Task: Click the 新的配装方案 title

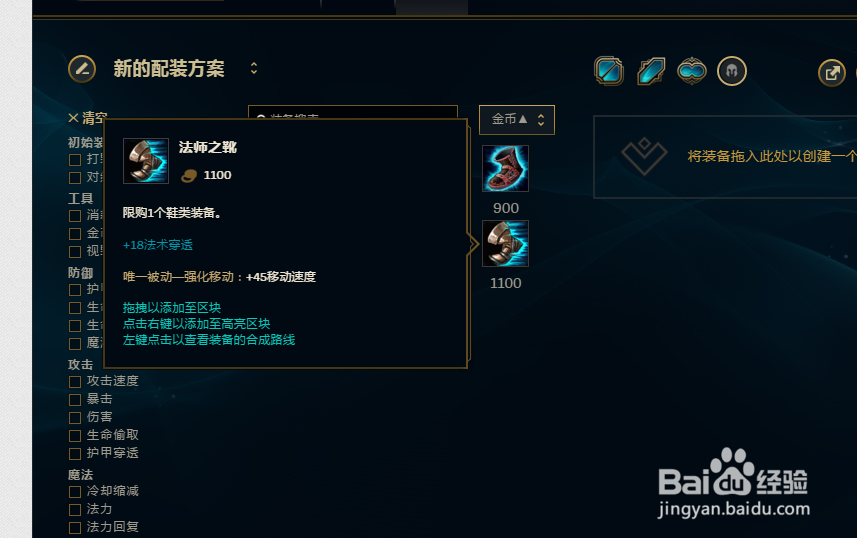Action: [169, 69]
